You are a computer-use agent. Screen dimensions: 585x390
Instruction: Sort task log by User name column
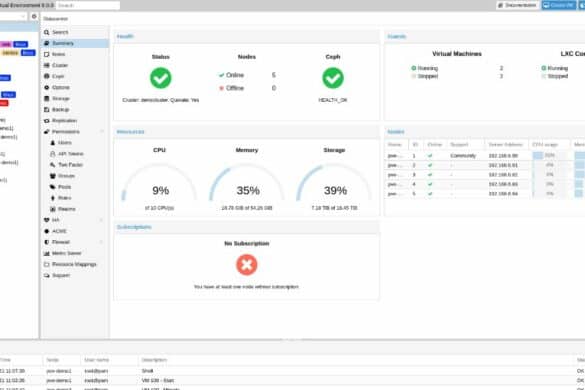point(110,360)
